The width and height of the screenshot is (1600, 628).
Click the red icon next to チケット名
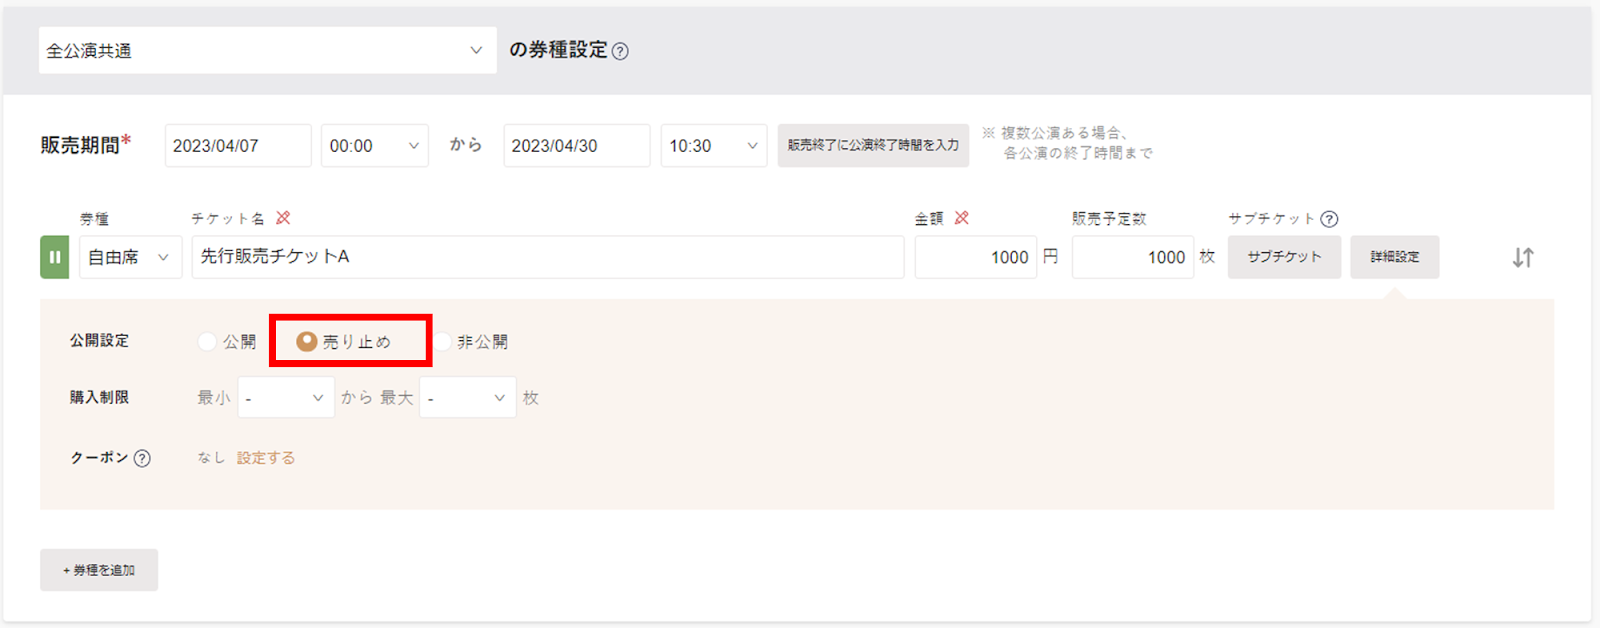click(283, 218)
